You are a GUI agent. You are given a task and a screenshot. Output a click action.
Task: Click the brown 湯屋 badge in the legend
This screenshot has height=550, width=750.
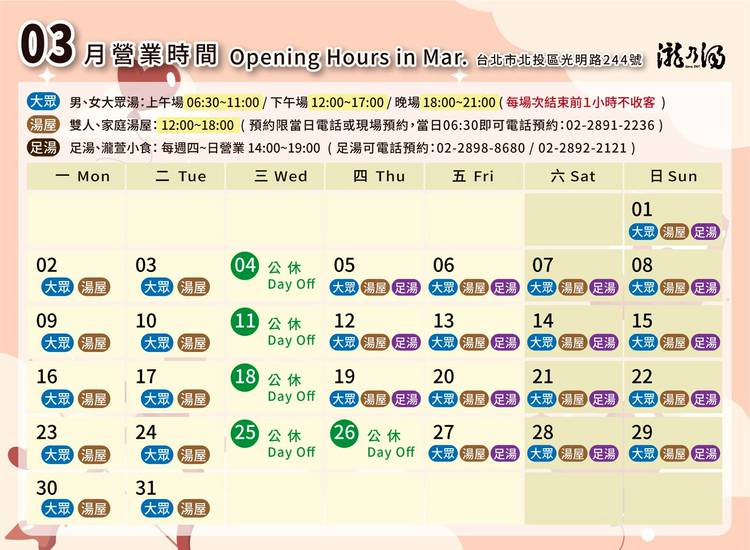point(44,125)
